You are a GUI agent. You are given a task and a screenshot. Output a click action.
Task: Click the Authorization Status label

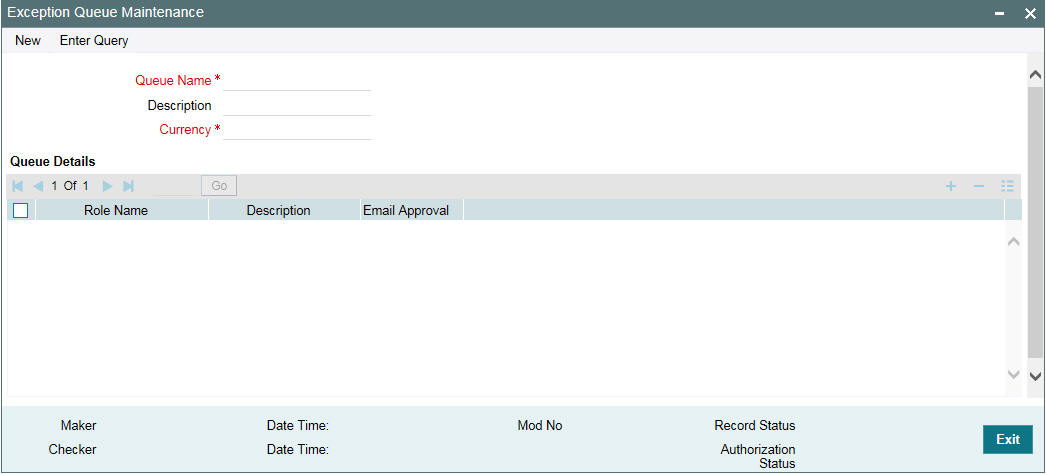pyautogui.click(x=758, y=456)
